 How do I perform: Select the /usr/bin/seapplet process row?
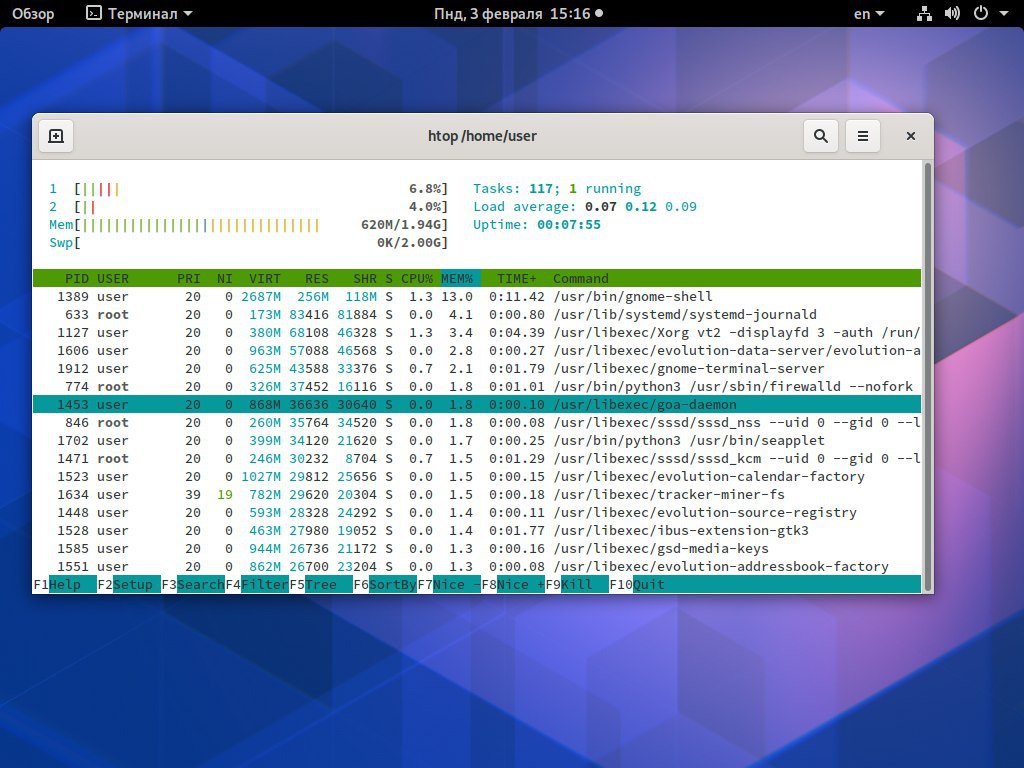click(x=477, y=441)
